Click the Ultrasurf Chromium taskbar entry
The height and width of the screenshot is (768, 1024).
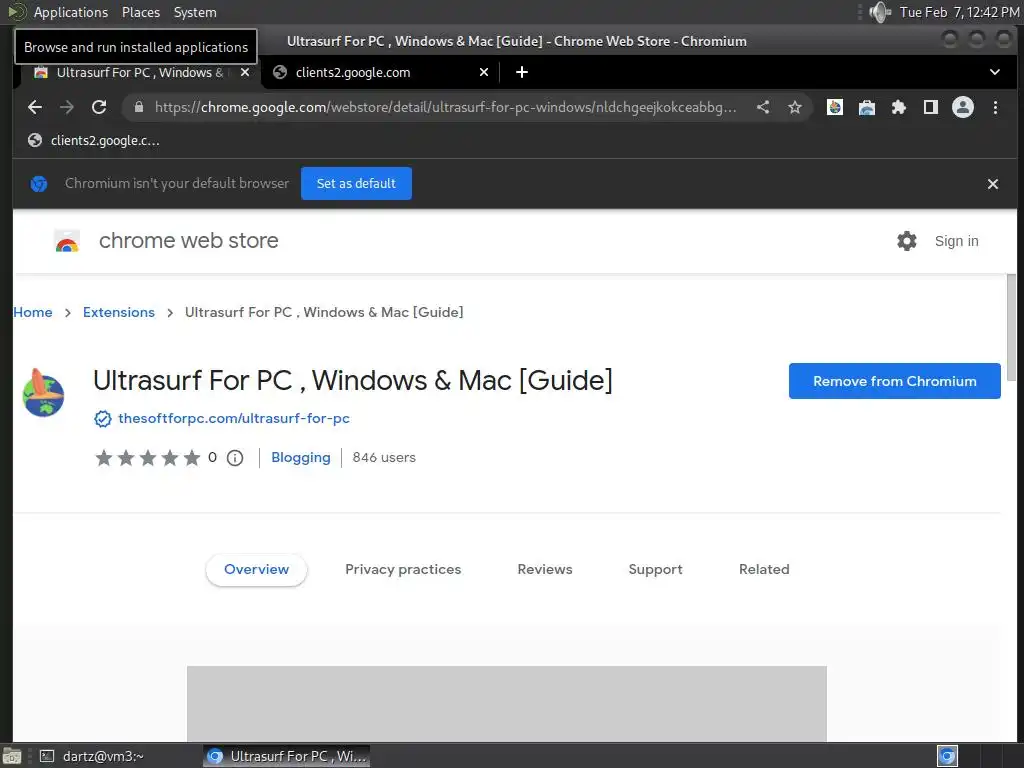click(287, 756)
